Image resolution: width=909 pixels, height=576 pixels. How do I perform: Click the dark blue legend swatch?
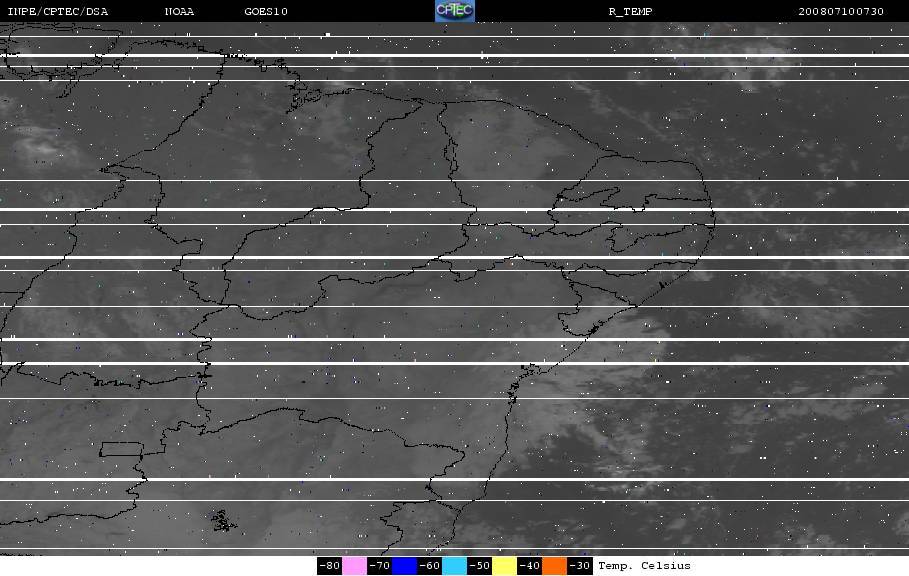(x=404, y=566)
